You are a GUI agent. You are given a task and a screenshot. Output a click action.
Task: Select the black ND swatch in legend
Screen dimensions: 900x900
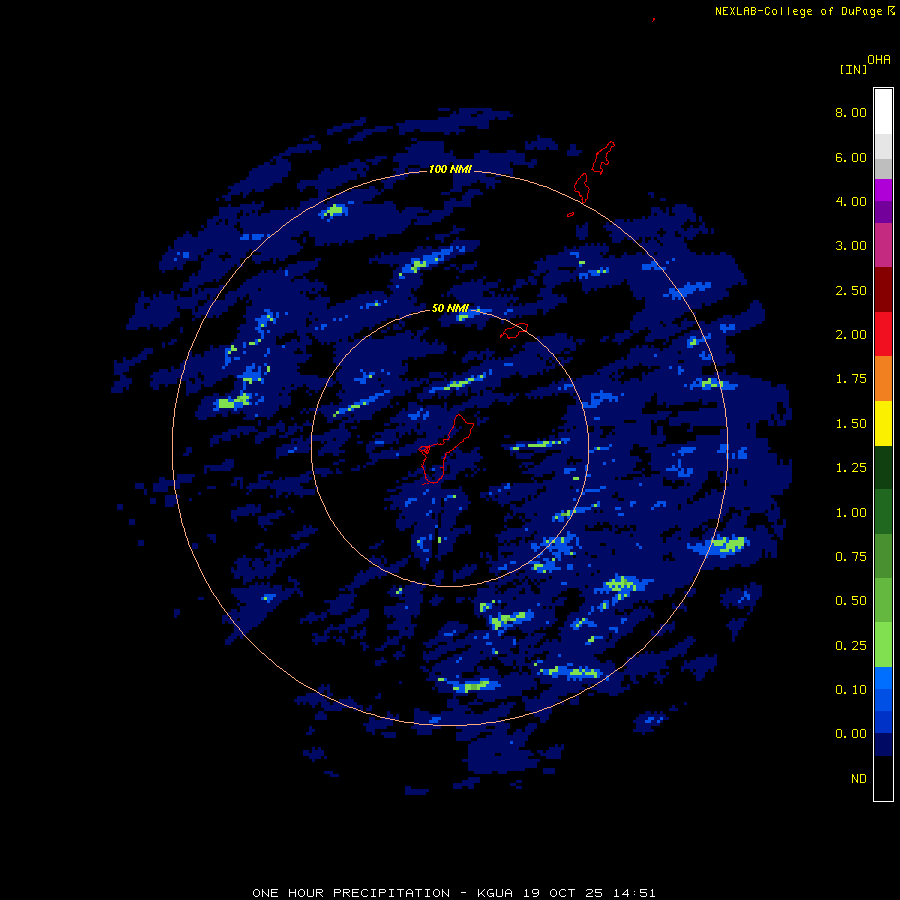[883, 778]
